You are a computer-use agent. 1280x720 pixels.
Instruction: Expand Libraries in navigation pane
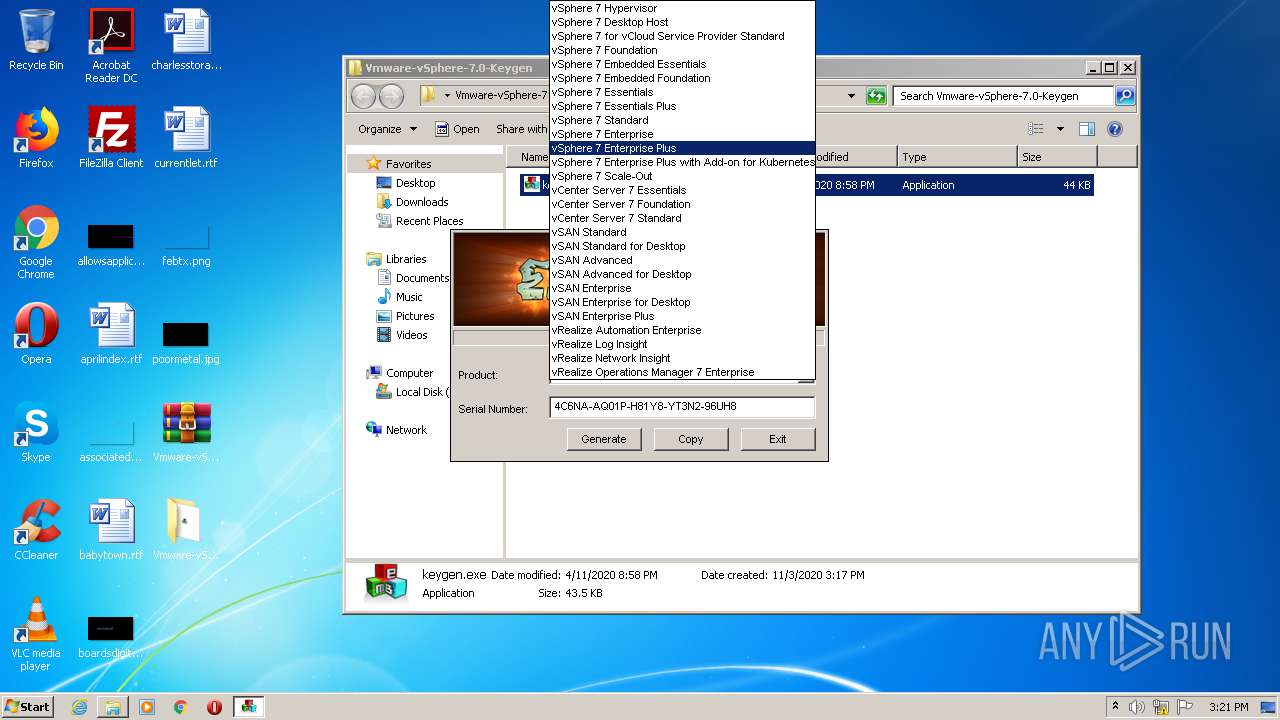(x=397, y=259)
